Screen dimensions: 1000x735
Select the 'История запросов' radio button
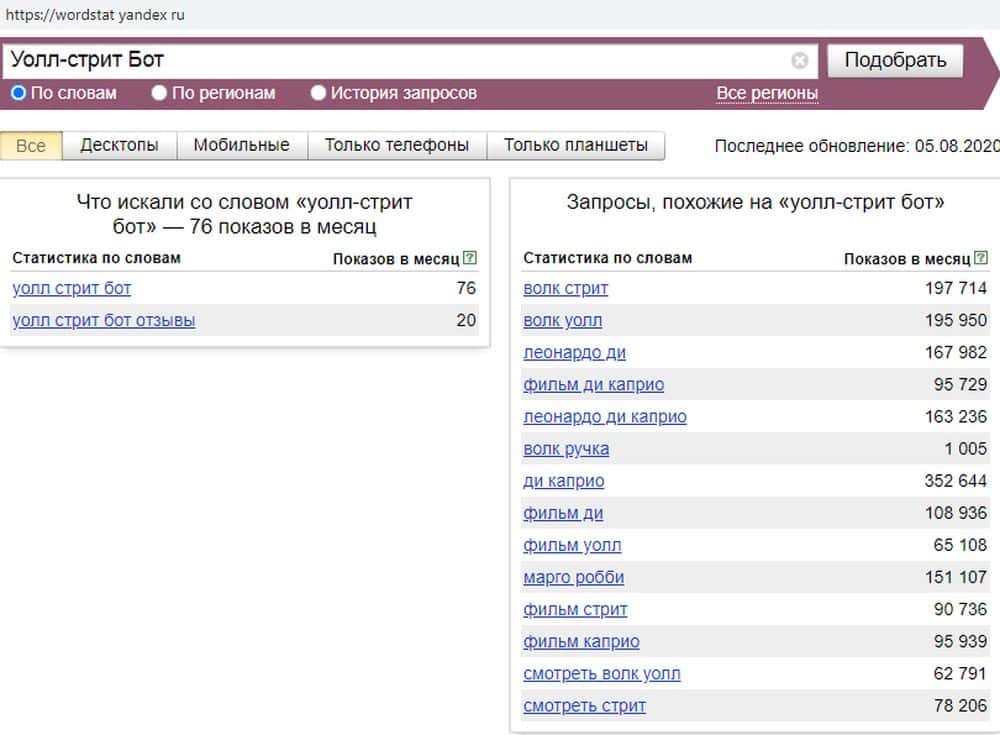coord(318,93)
